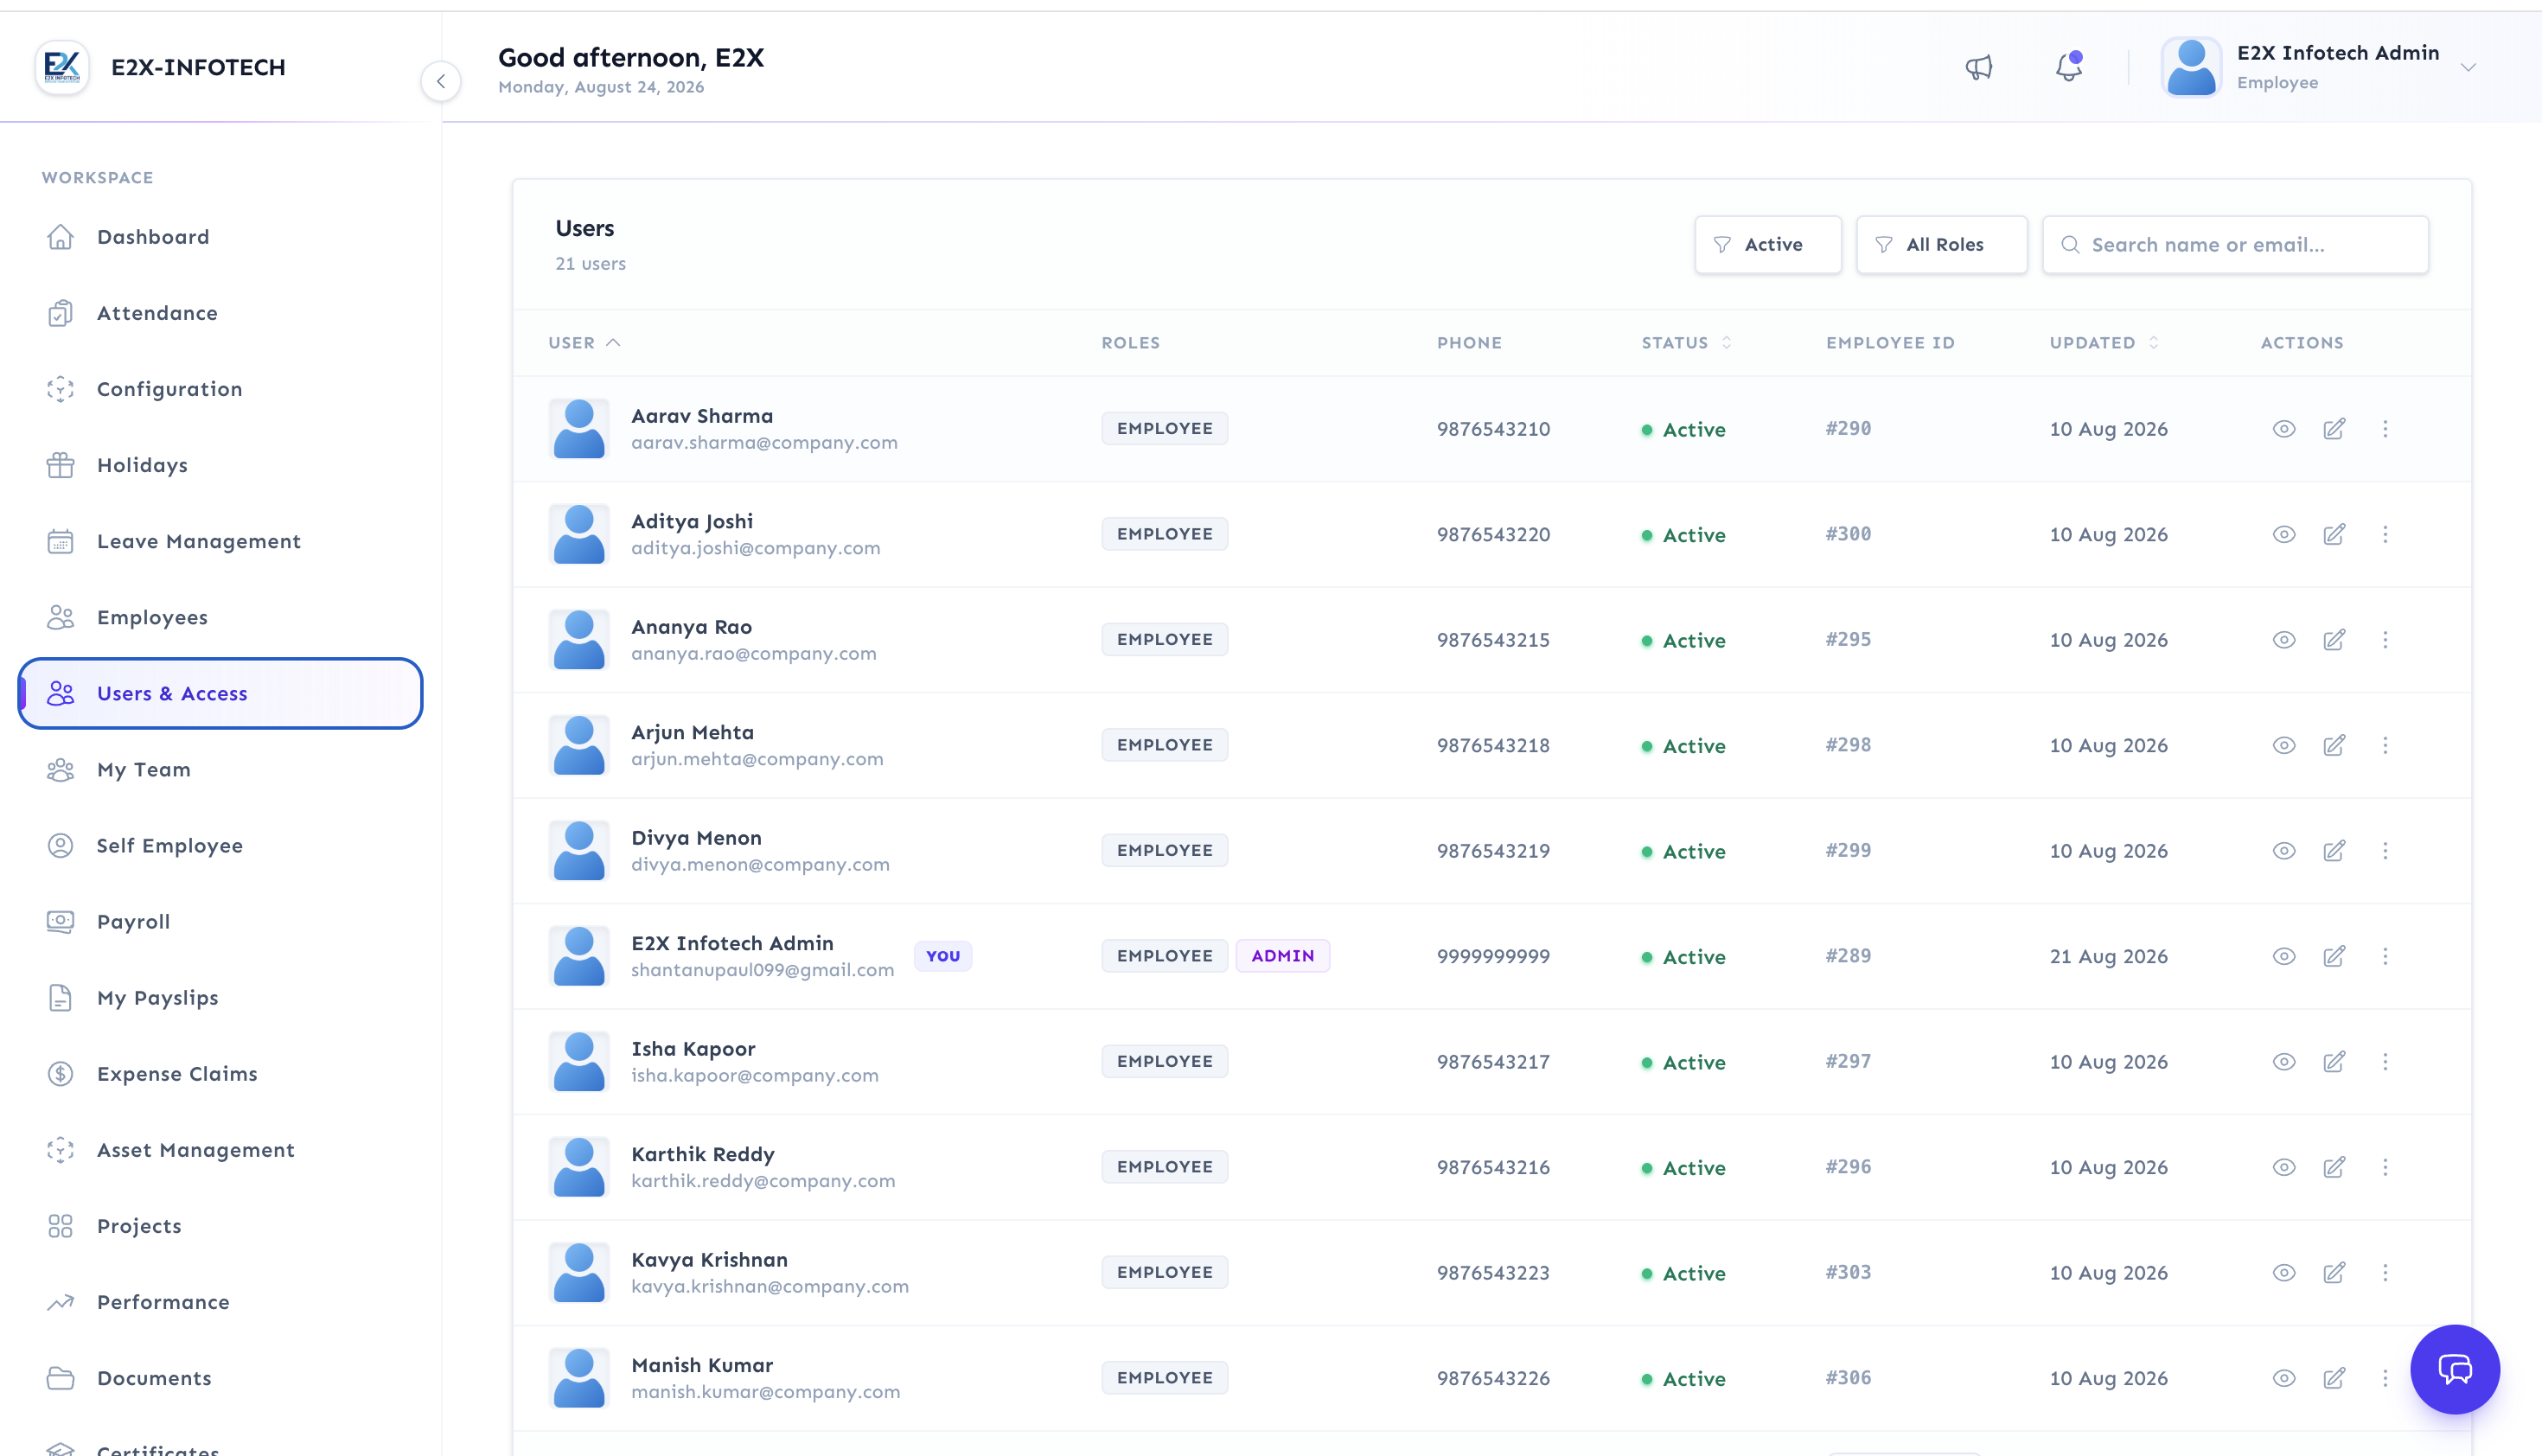Open the Payroll section
This screenshot has height=1456, width=2542.
(220, 921)
